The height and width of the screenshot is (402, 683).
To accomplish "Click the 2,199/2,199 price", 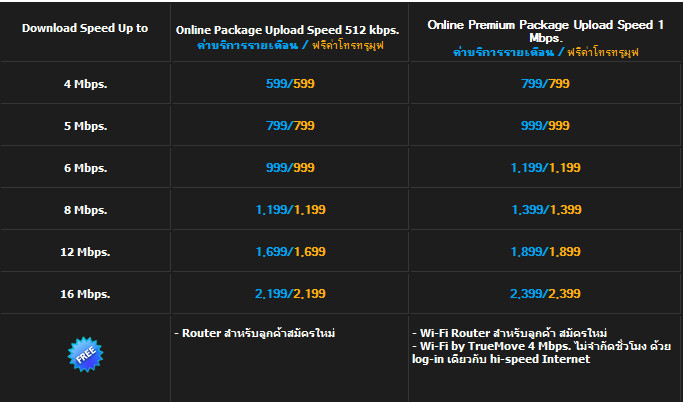I will point(290,294).
